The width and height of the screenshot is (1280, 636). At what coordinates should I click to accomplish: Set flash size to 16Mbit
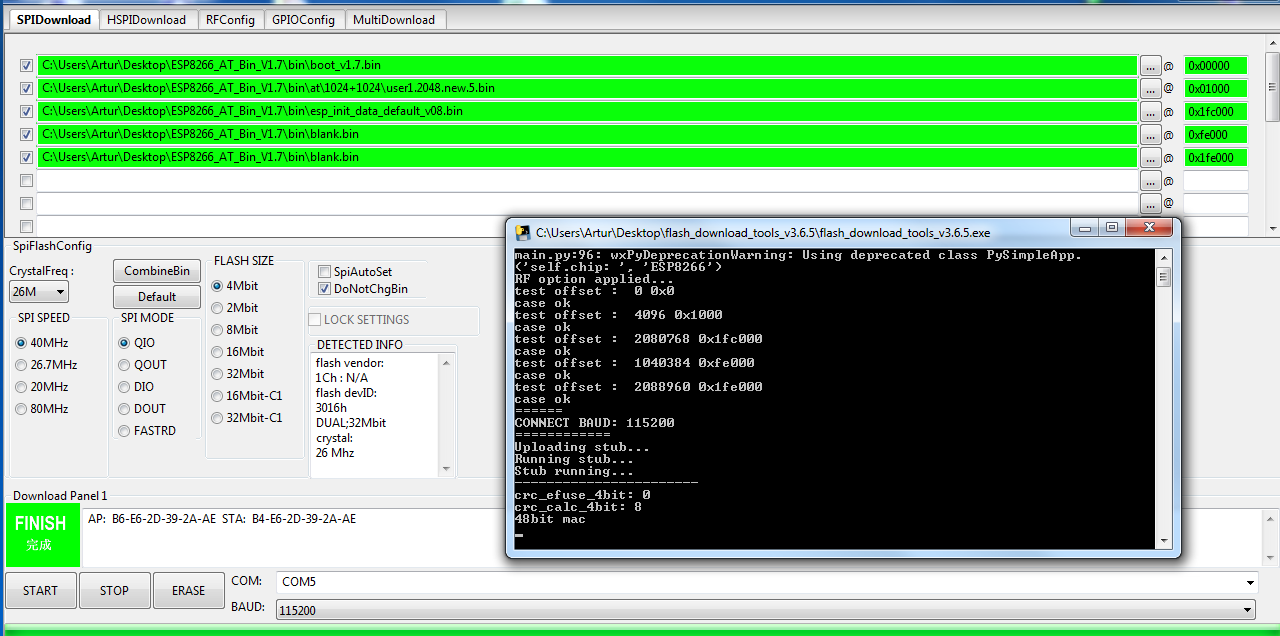217,352
